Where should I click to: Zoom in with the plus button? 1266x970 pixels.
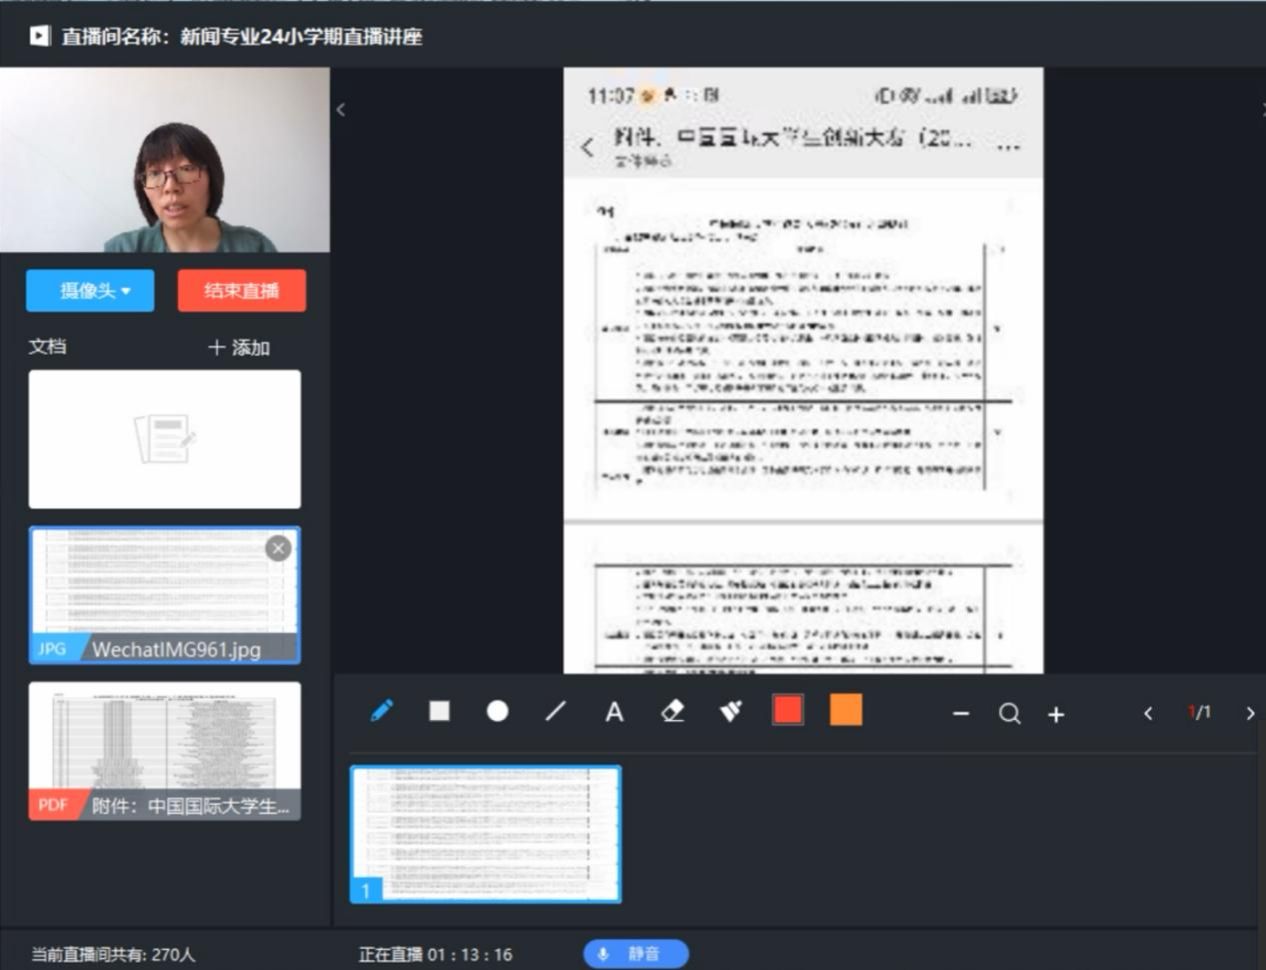click(1056, 714)
